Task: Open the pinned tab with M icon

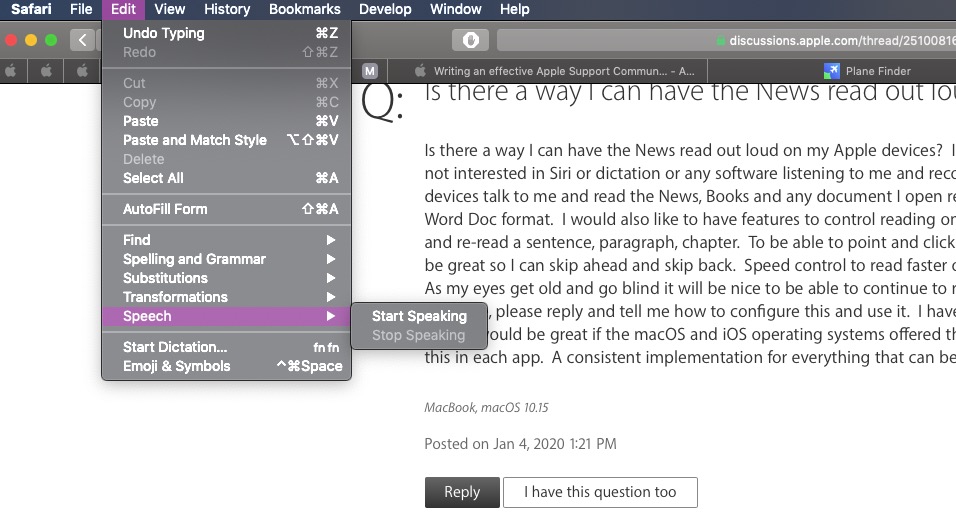Action: (369, 71)
